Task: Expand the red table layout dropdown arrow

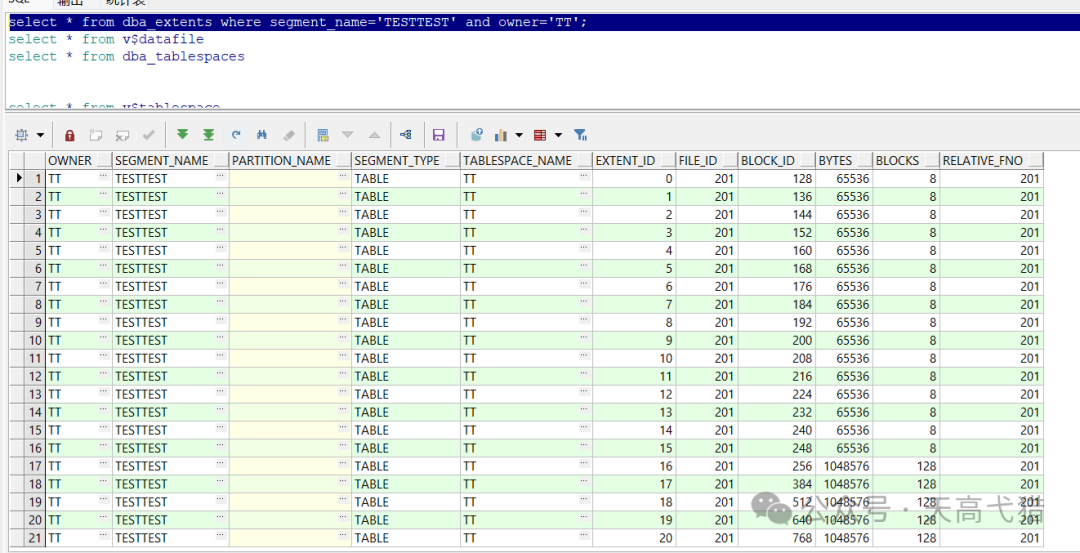Action: pyautogui.click(x=558, y=135)
